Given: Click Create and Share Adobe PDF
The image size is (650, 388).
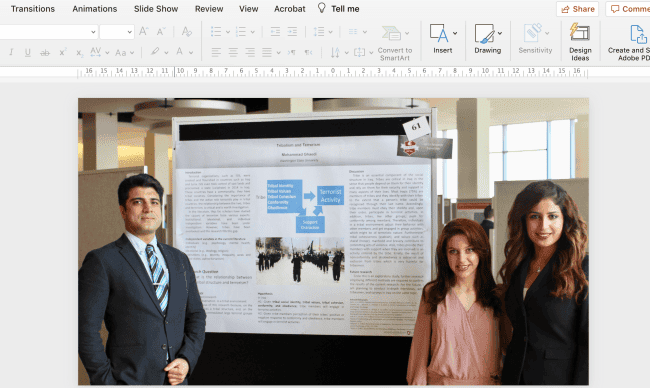Looking at the screenshot, I should click(628, 43).
